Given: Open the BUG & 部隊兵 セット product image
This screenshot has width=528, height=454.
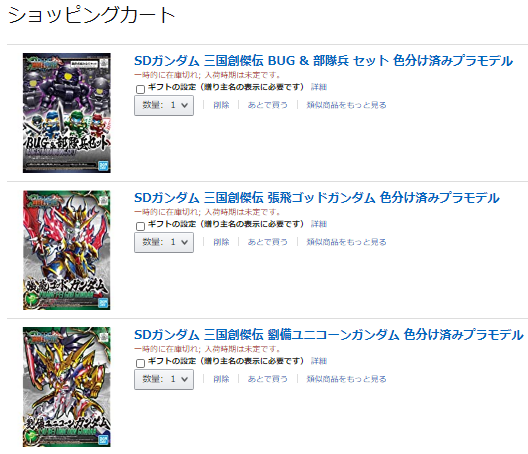Looking at the screenshot, I should click(67, 113).
